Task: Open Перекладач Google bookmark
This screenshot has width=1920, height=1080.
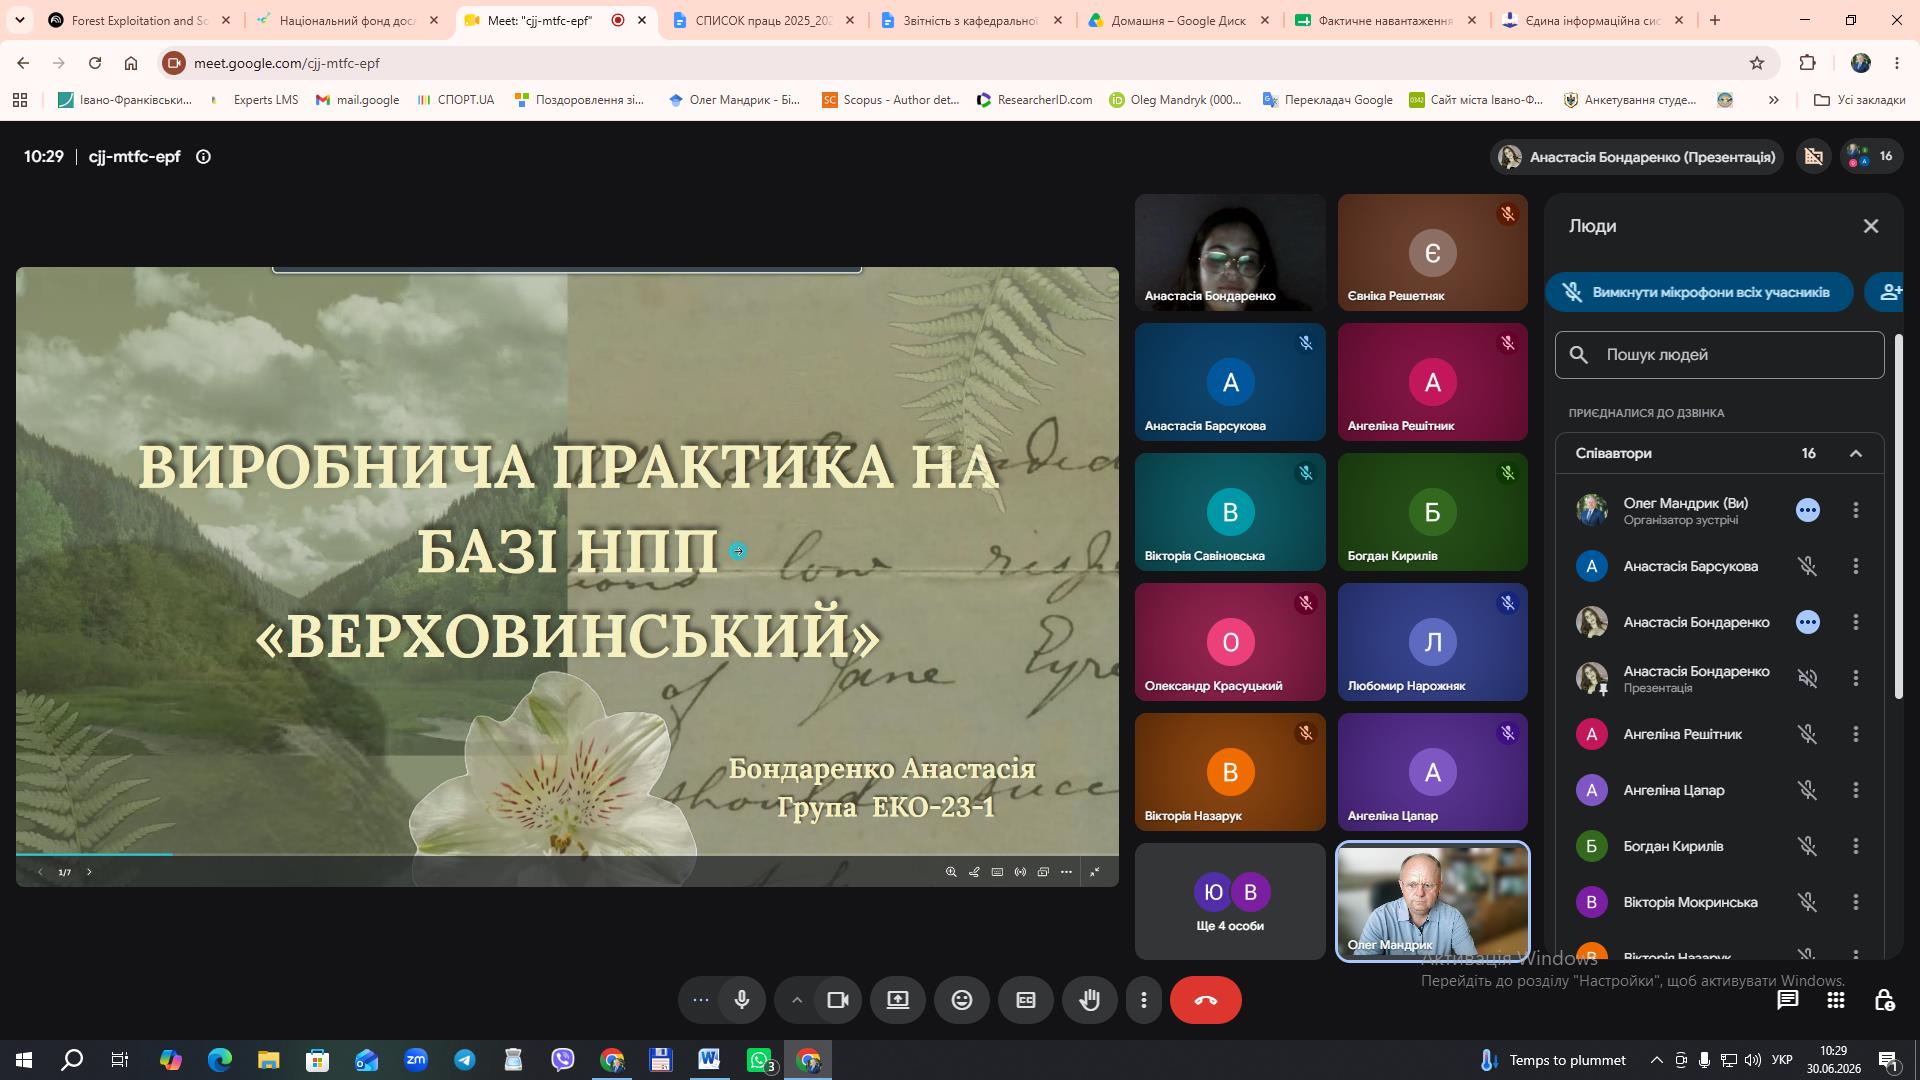Action: [x=1327, y=100]
